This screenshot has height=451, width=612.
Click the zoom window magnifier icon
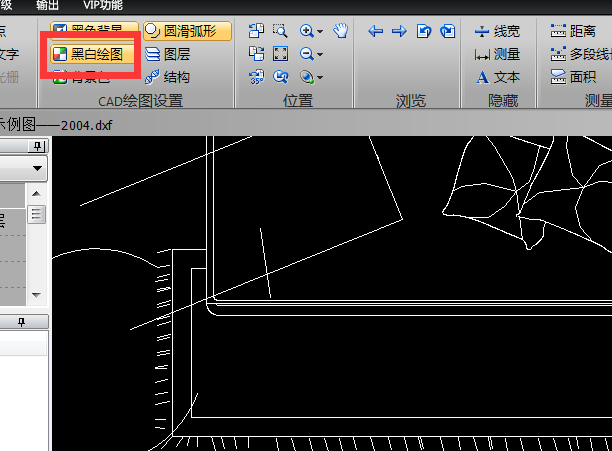point(280,31)
